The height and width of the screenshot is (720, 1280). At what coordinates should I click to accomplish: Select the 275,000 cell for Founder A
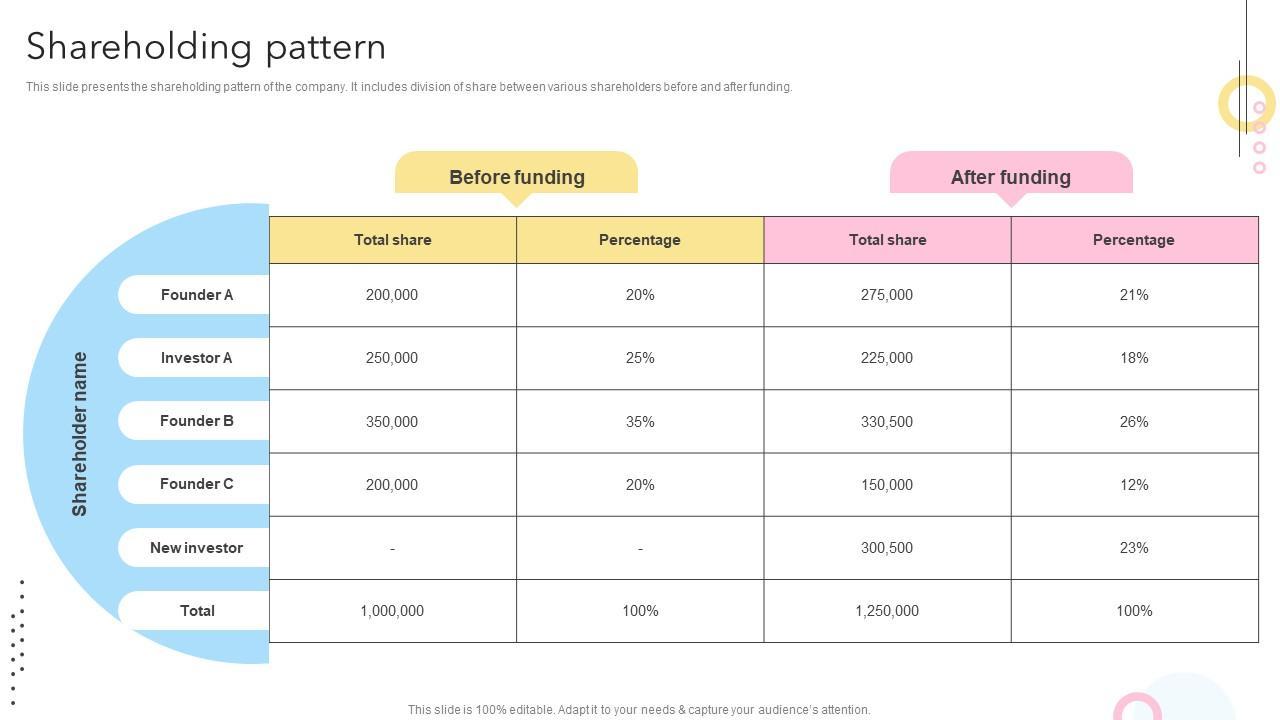coord(886,295)
